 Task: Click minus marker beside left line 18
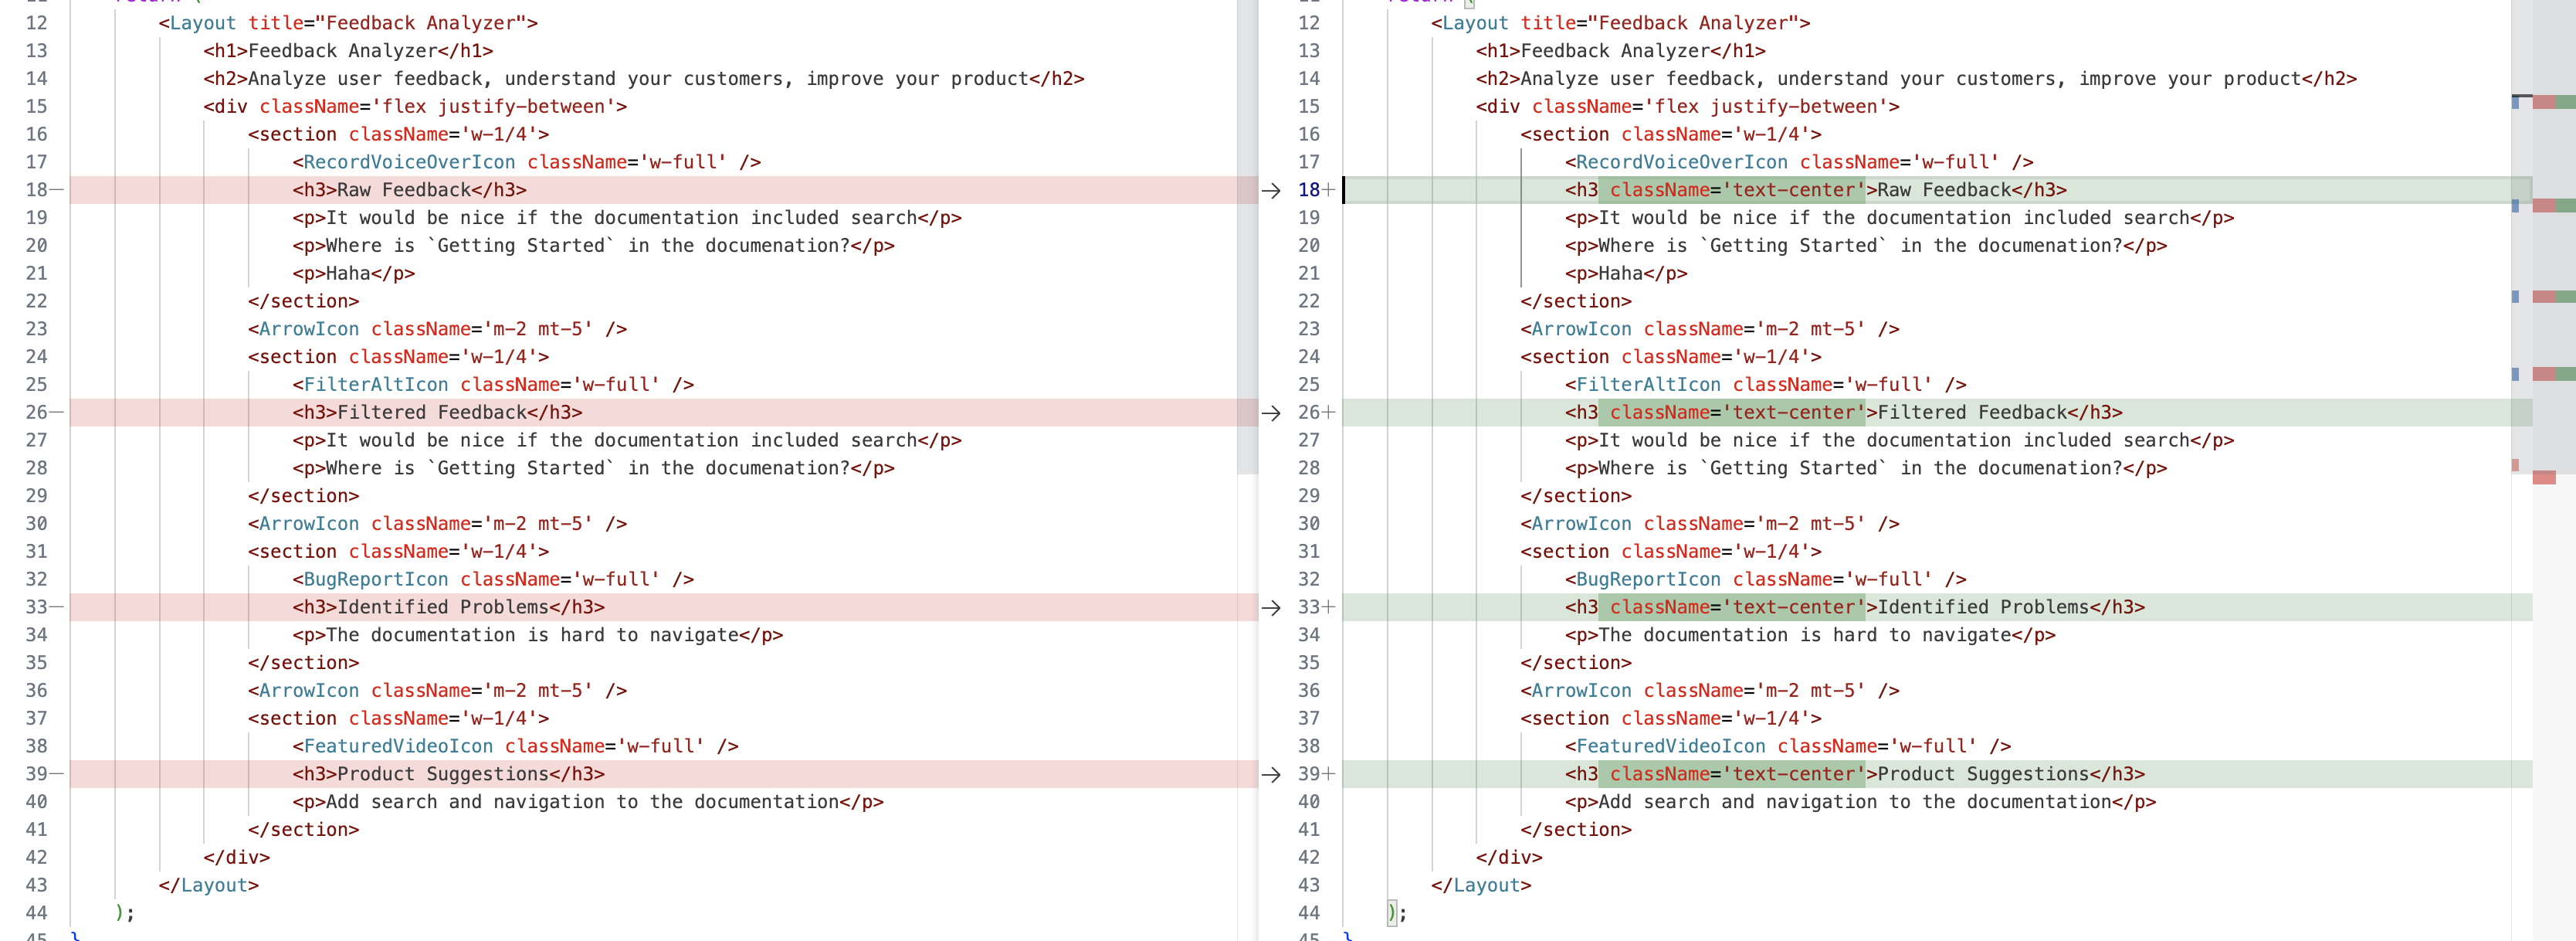point(57,190)
